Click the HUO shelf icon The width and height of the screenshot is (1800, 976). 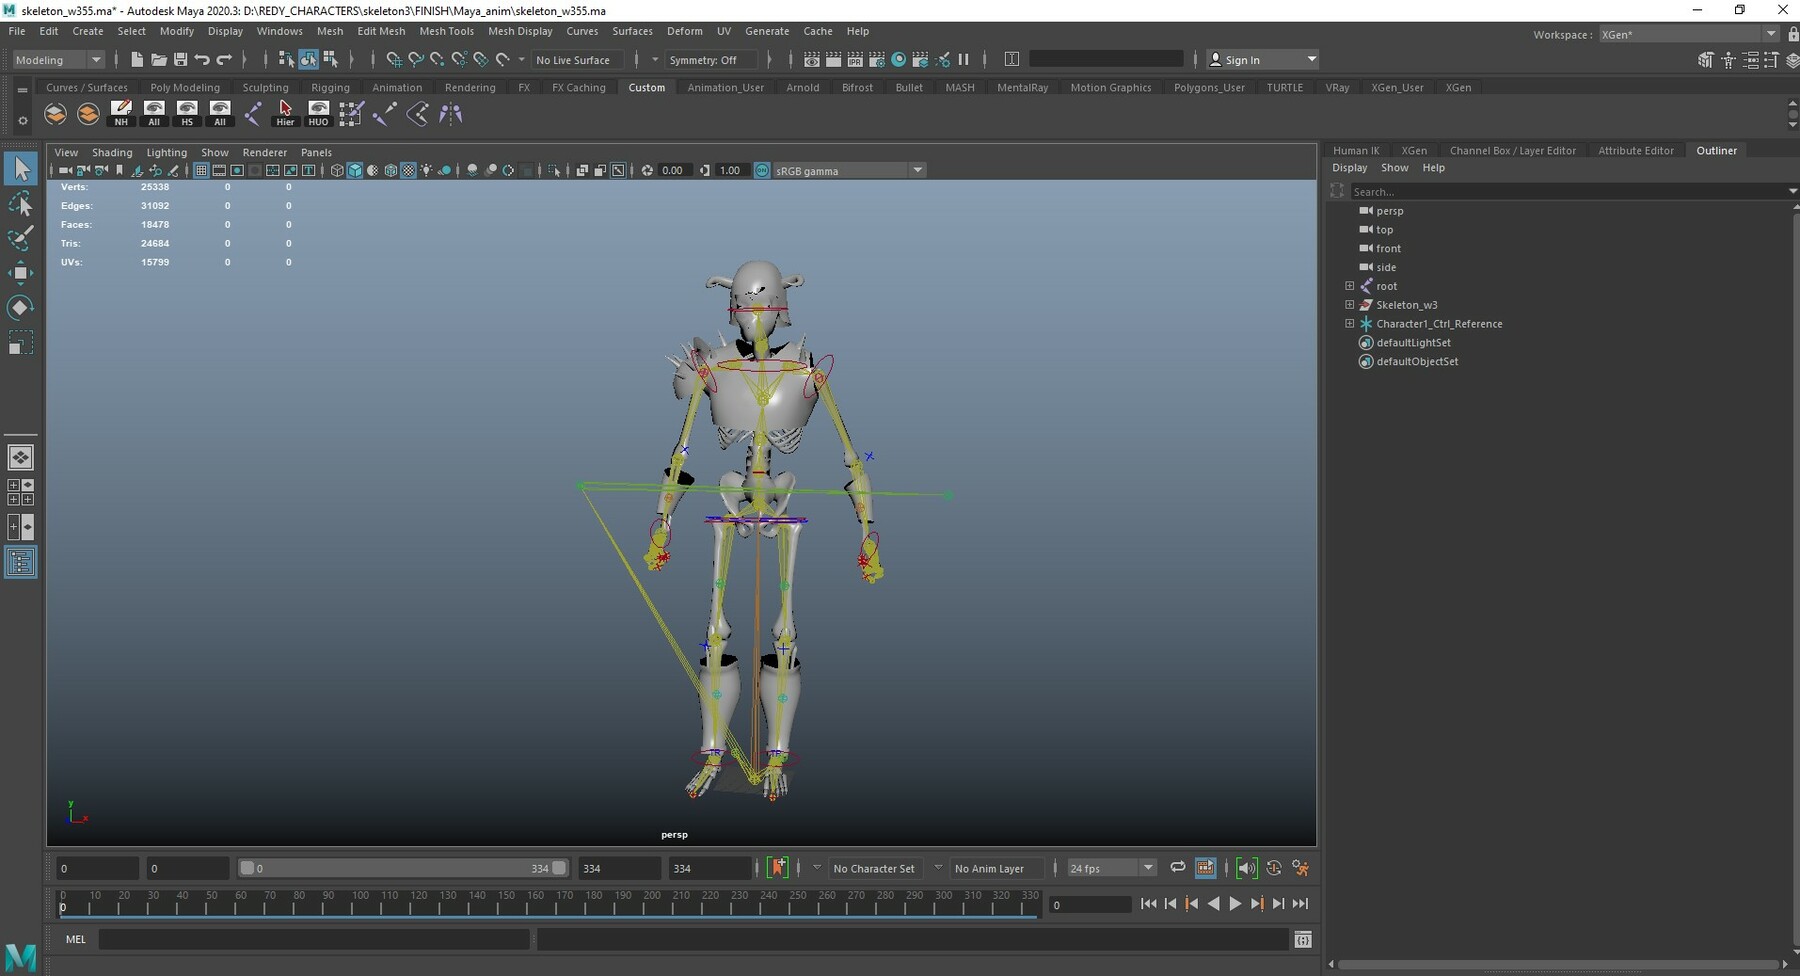coord(318,113)
